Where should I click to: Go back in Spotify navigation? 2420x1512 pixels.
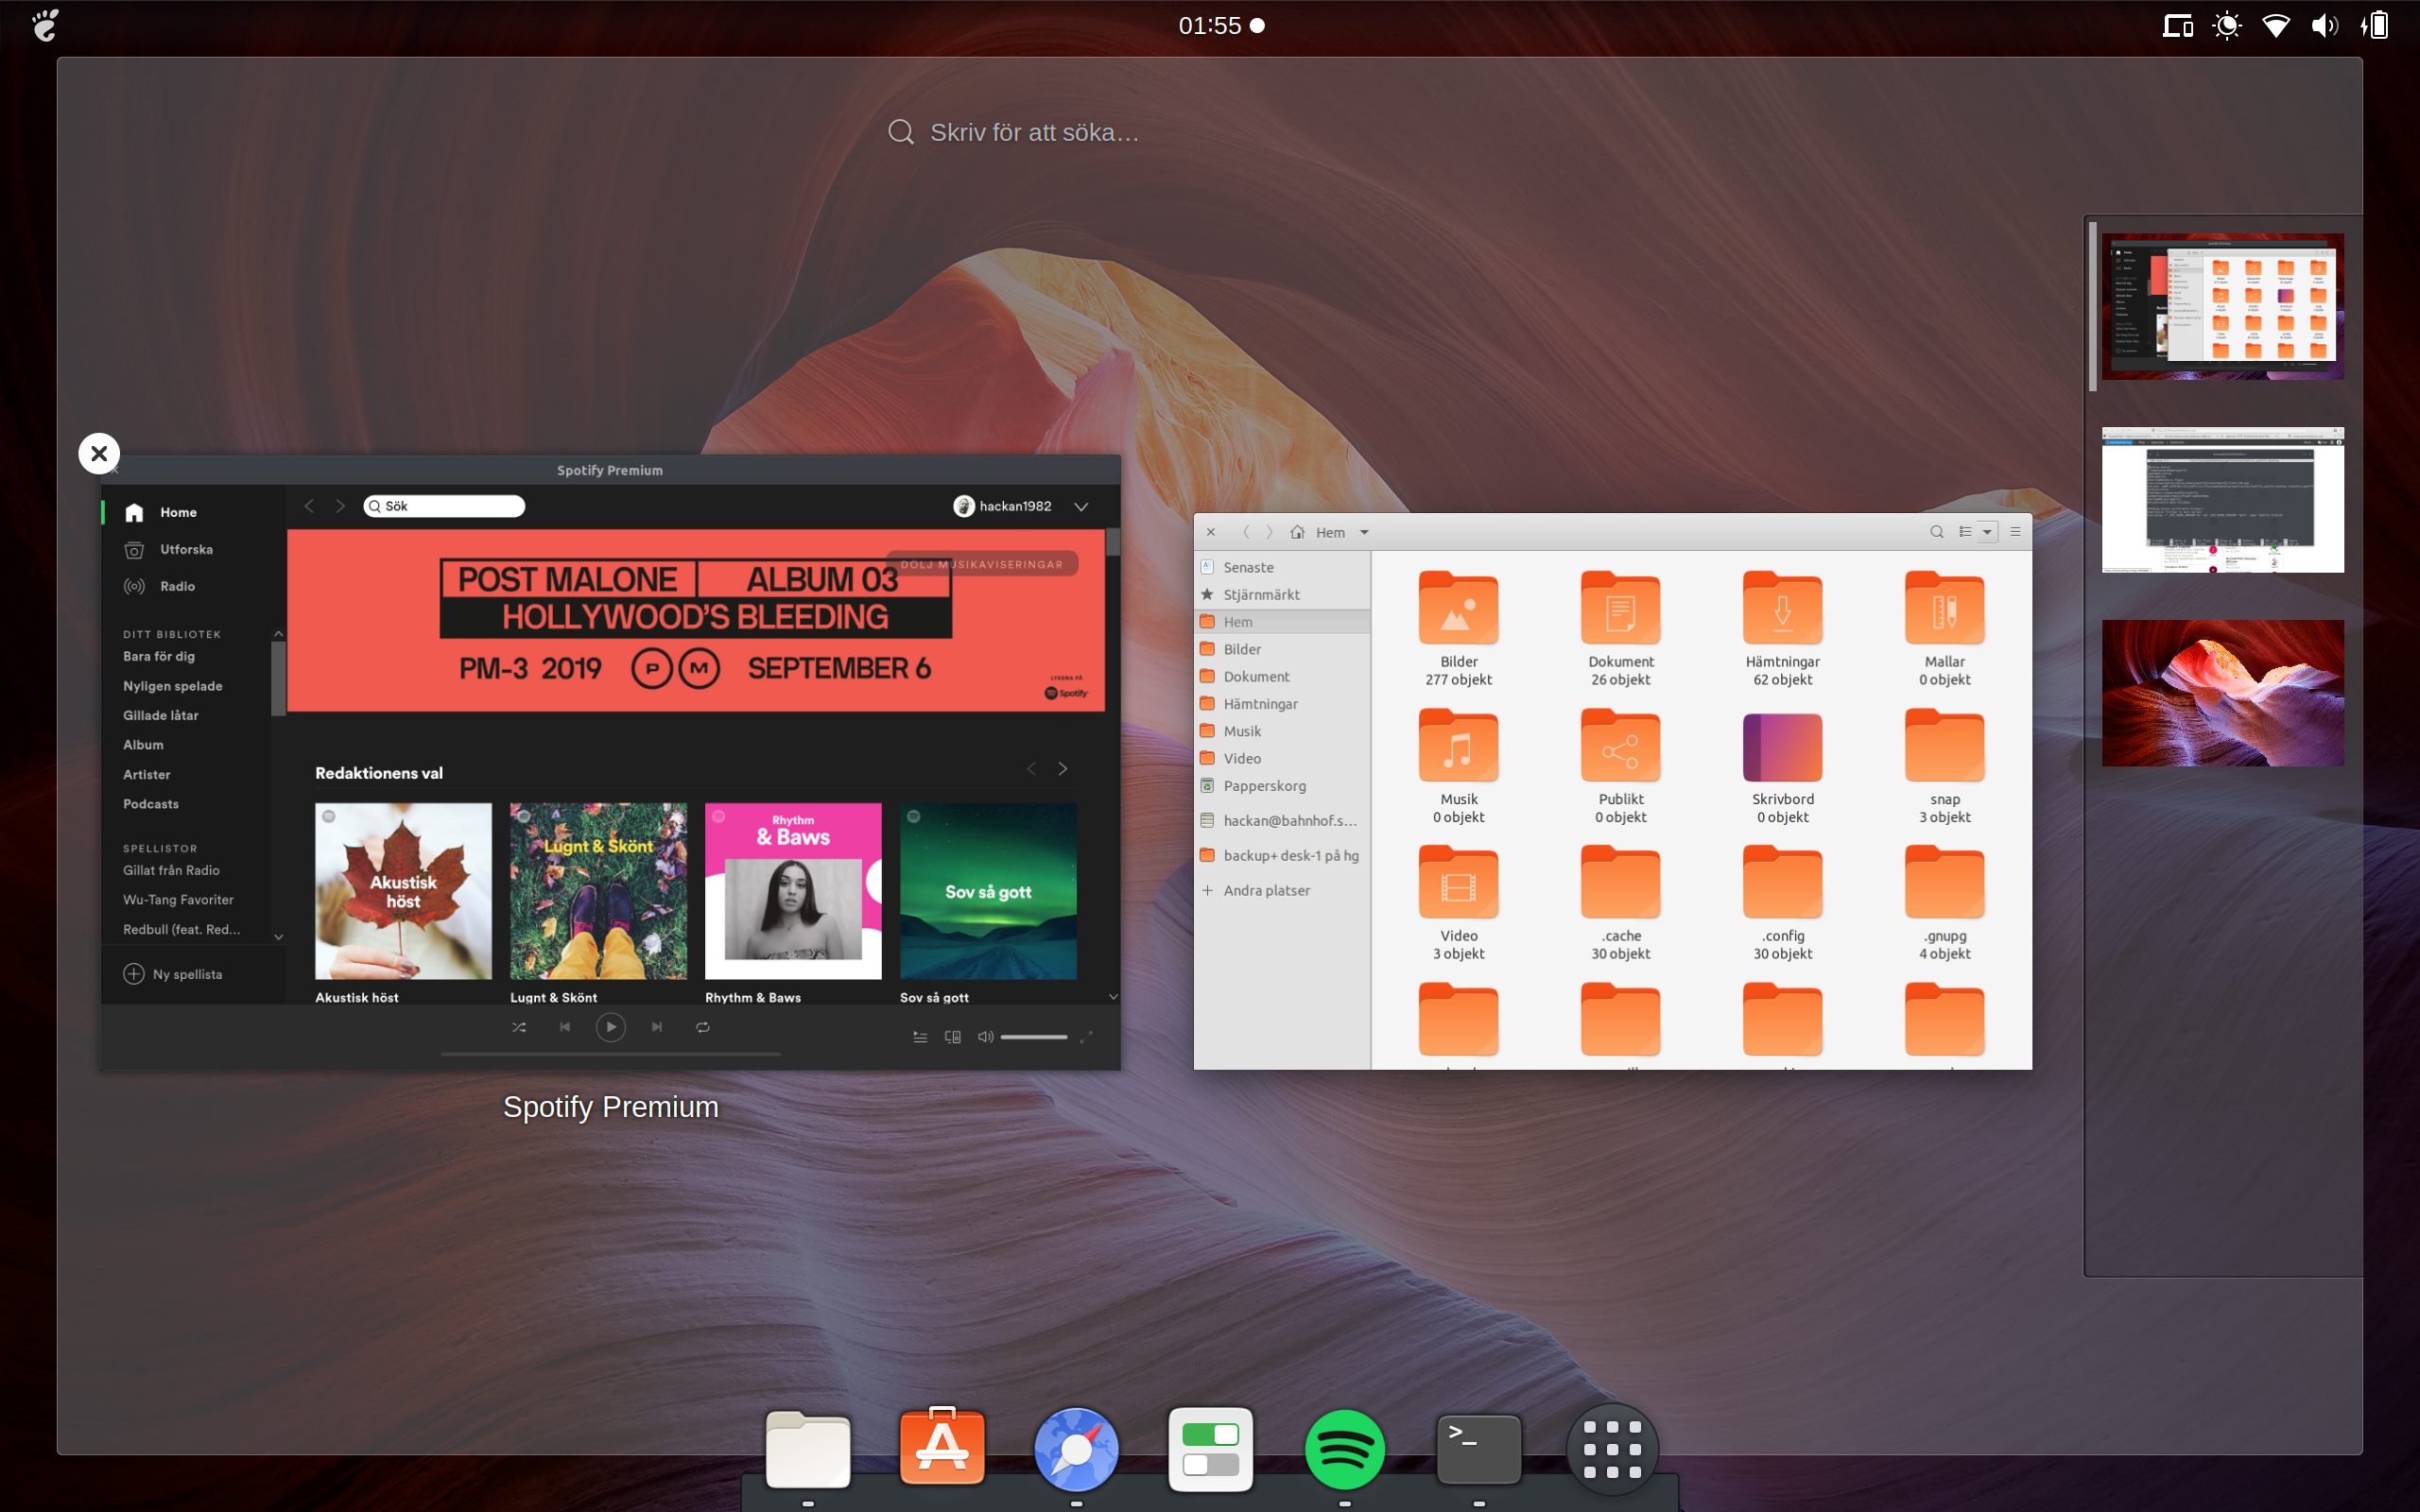(310, 506)
